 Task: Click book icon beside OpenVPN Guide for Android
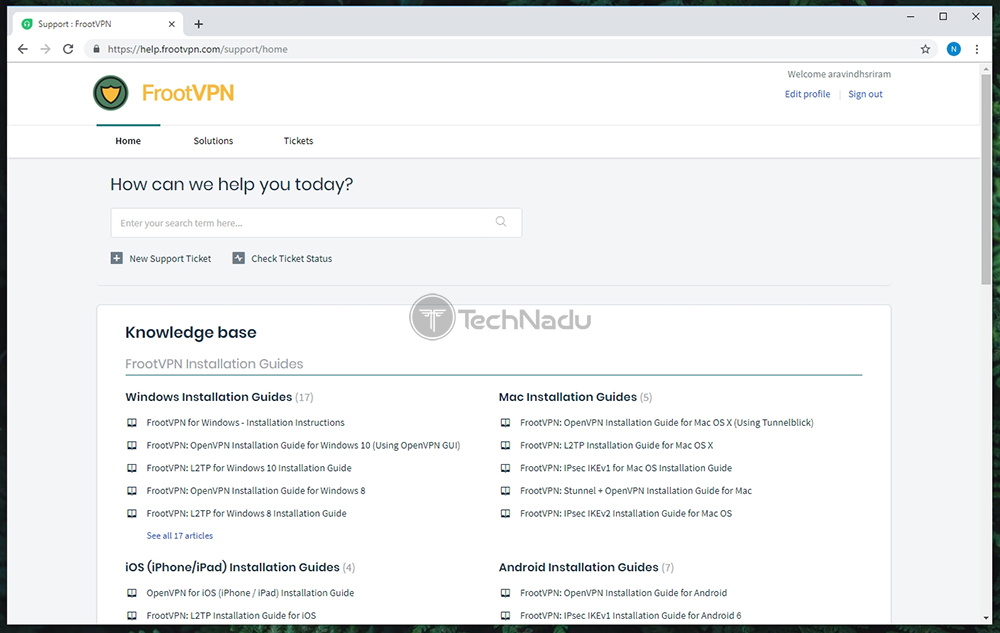tap(505, 593)
